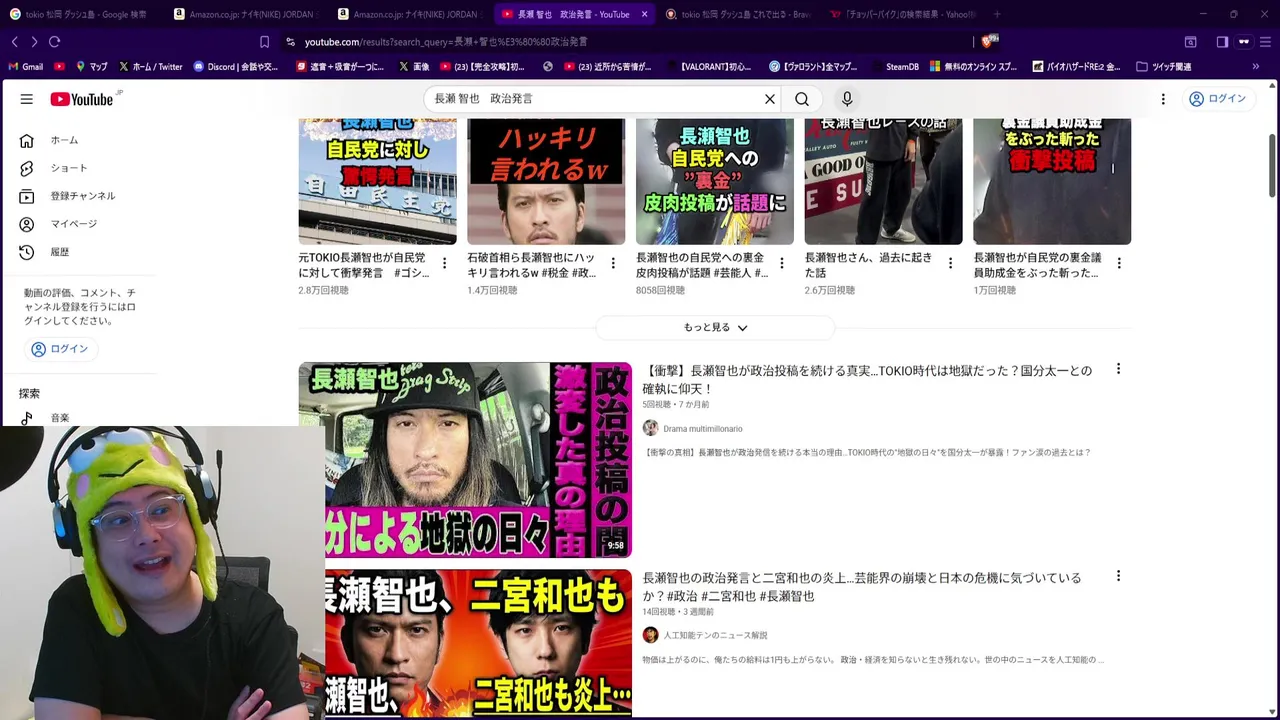Open the Gmail bookmark

point(26,67)
